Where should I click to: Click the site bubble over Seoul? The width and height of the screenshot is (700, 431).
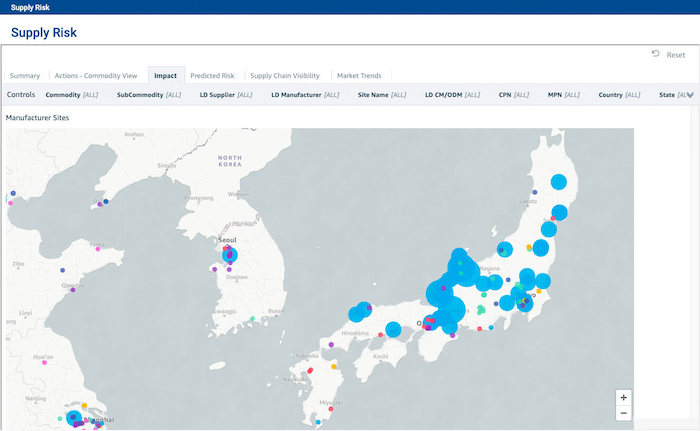[x=229, y=257]
